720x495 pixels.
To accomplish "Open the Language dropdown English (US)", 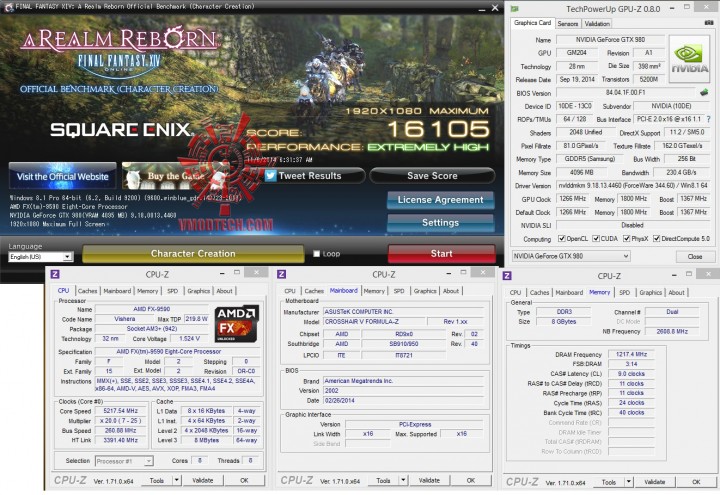I will [x=41, y=257].
